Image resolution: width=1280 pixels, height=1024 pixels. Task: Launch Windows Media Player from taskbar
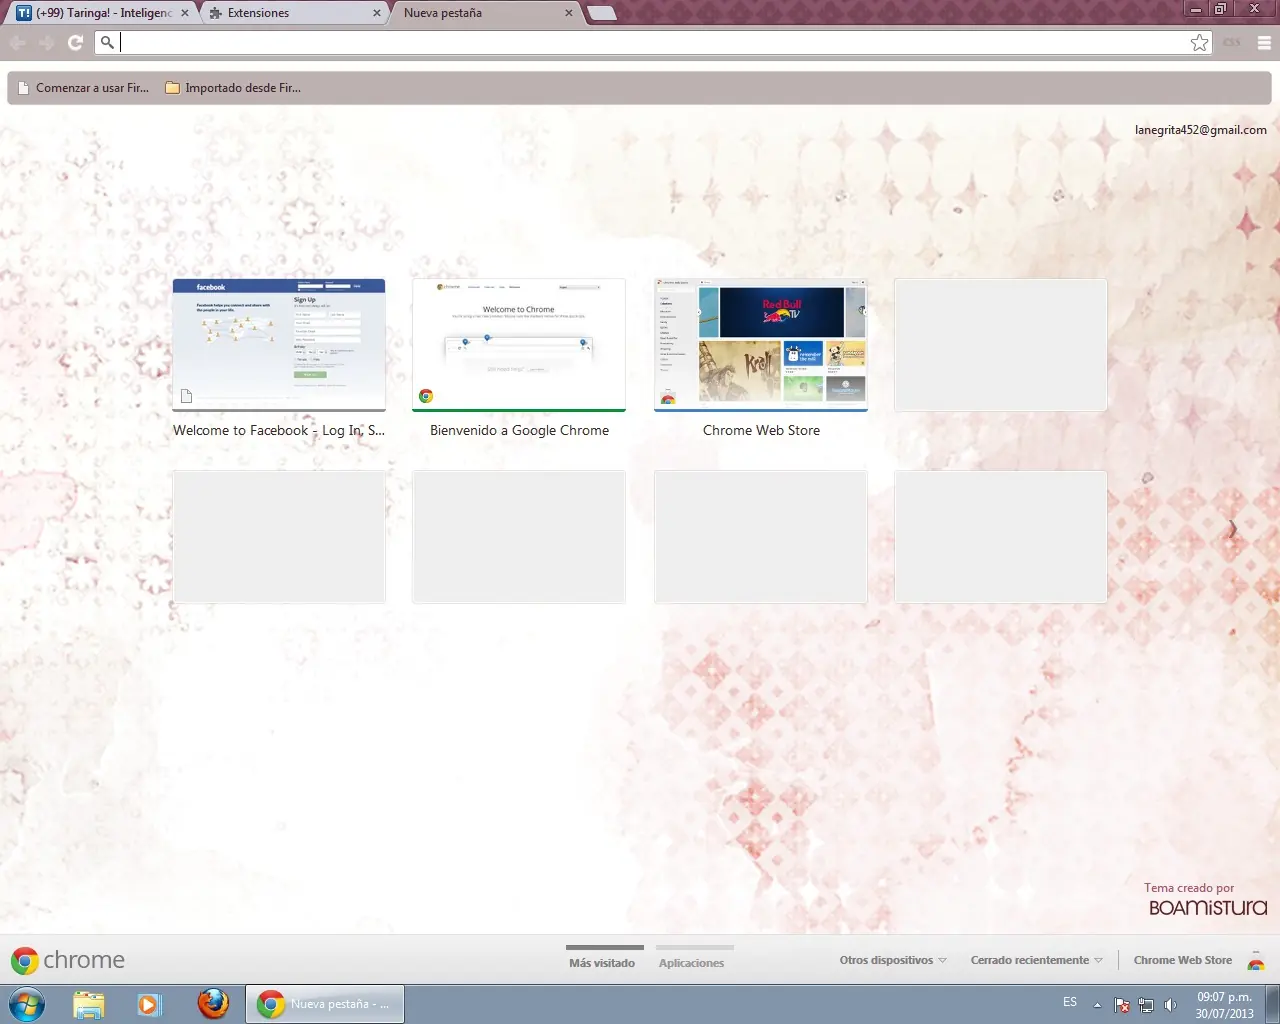pyautogui.click(x=150, y=1004)
